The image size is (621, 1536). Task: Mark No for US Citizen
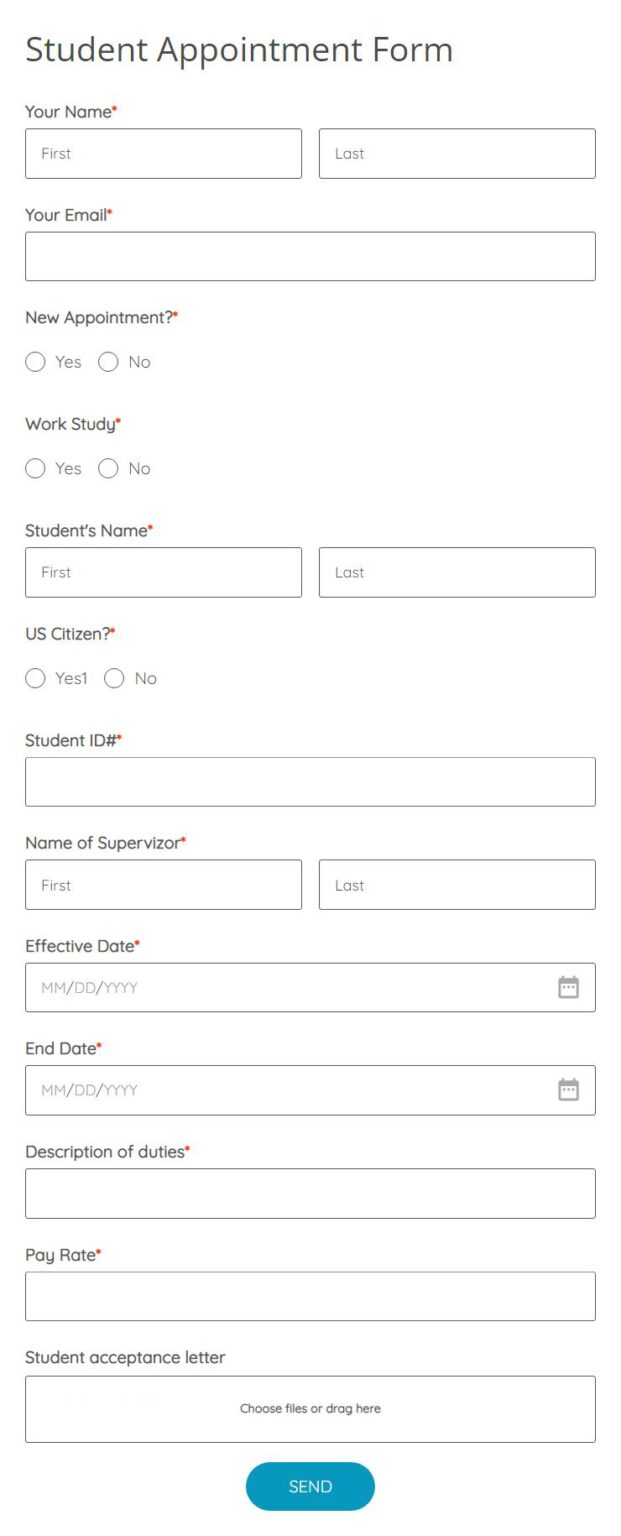pos(115,679)
